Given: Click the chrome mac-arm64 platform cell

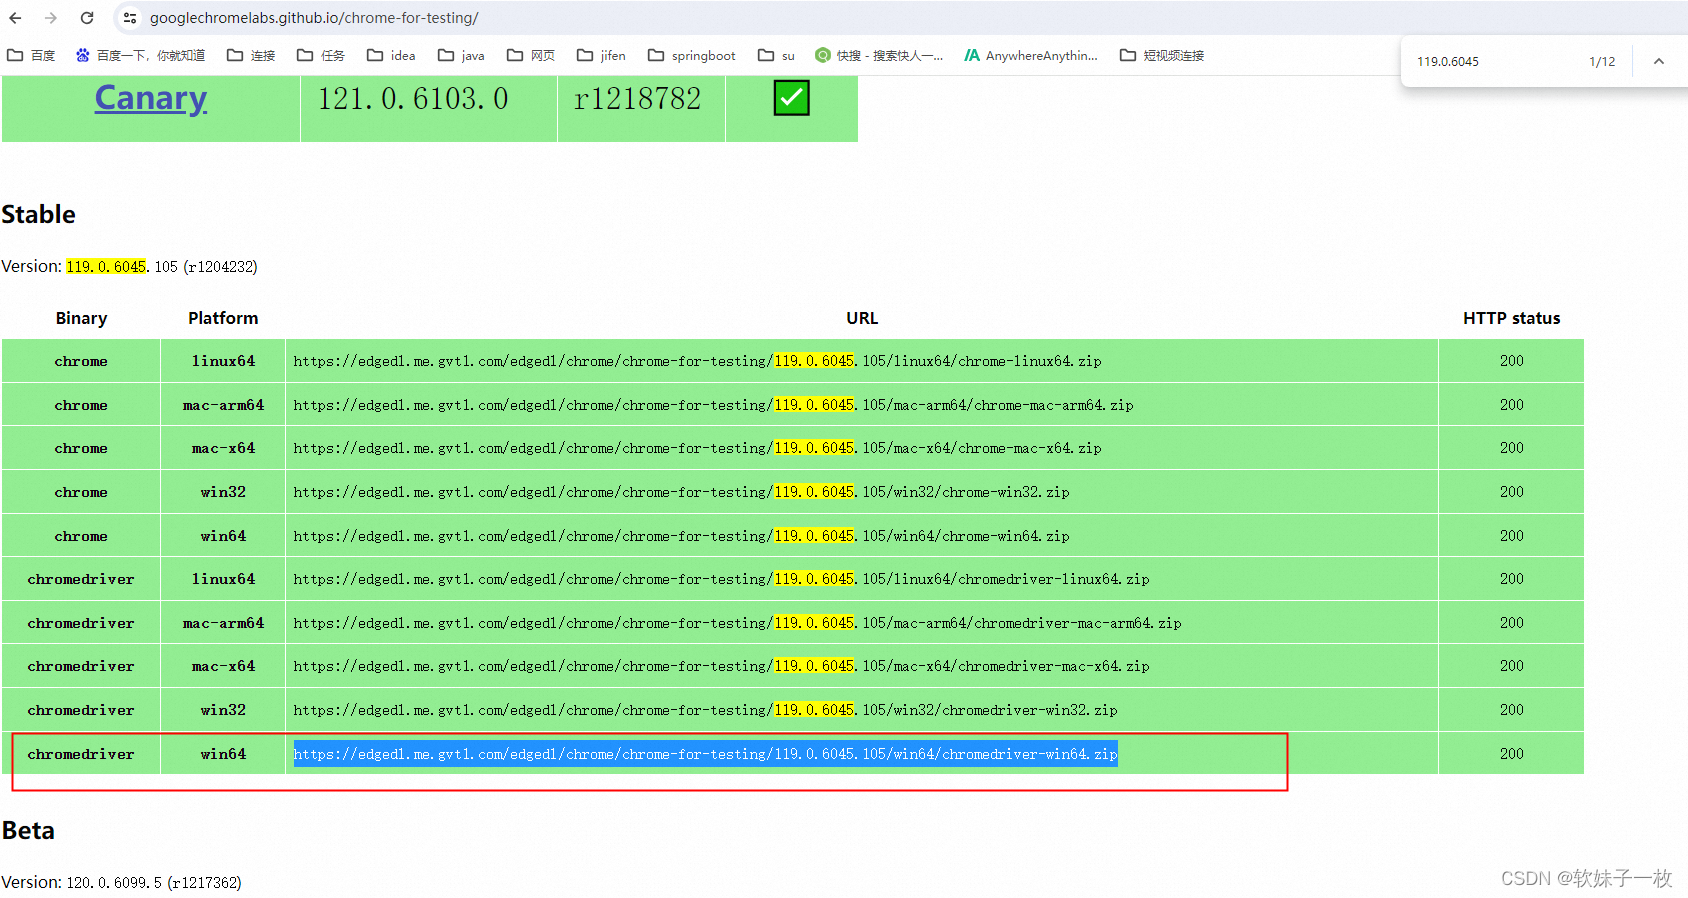Looking at the screenshot, I should (x=223, y=405).
